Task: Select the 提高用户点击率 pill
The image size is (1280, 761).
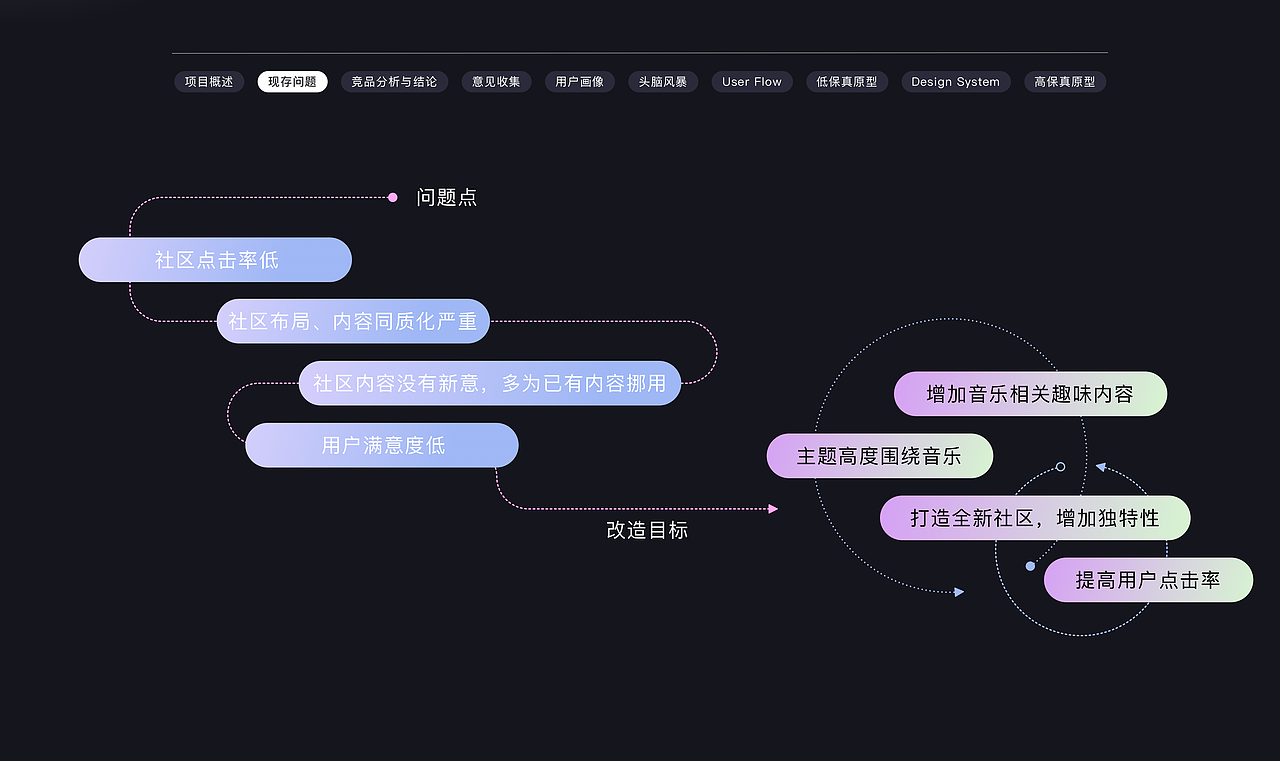Action: click(x=1148, y=580)
